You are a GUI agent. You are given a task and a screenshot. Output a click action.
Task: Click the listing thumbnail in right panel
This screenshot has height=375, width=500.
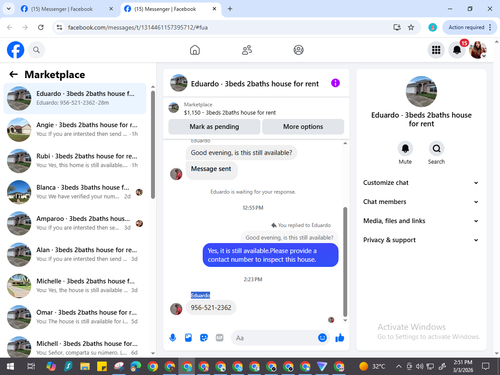(x=421, y=92)
